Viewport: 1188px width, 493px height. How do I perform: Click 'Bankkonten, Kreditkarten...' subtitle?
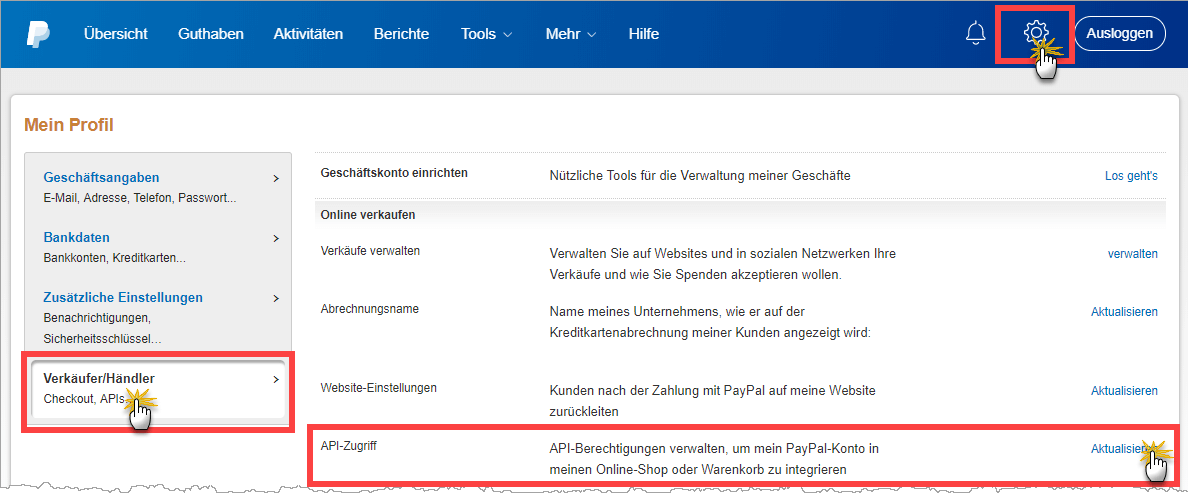point(115,258)
